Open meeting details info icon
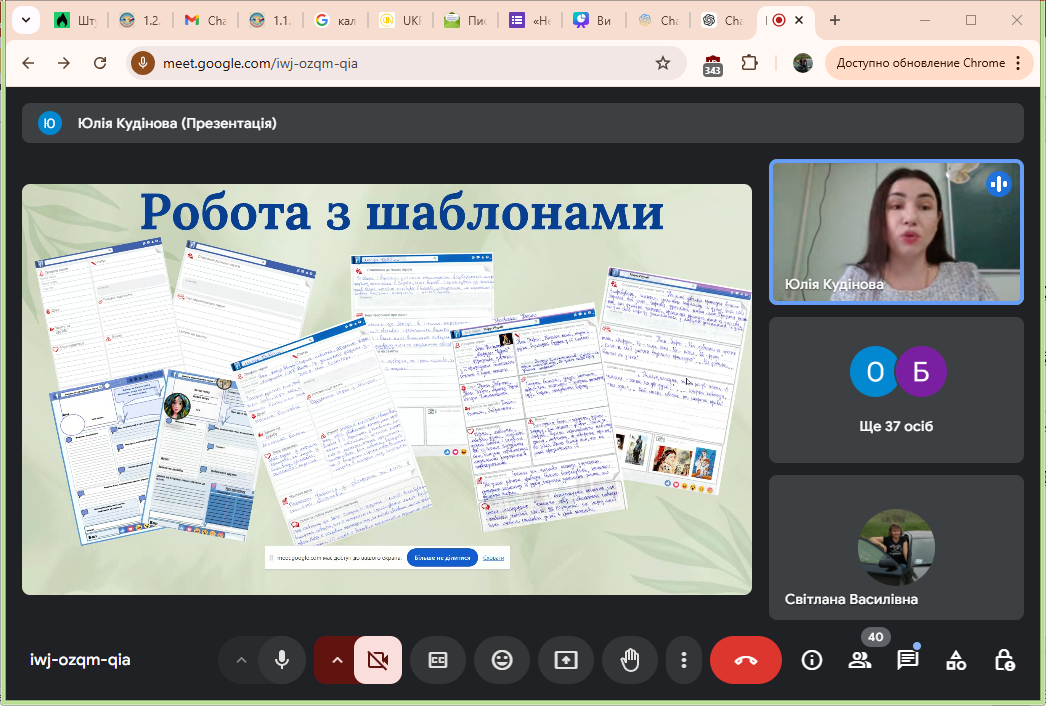1046x706 pixels. click(812, 660)
